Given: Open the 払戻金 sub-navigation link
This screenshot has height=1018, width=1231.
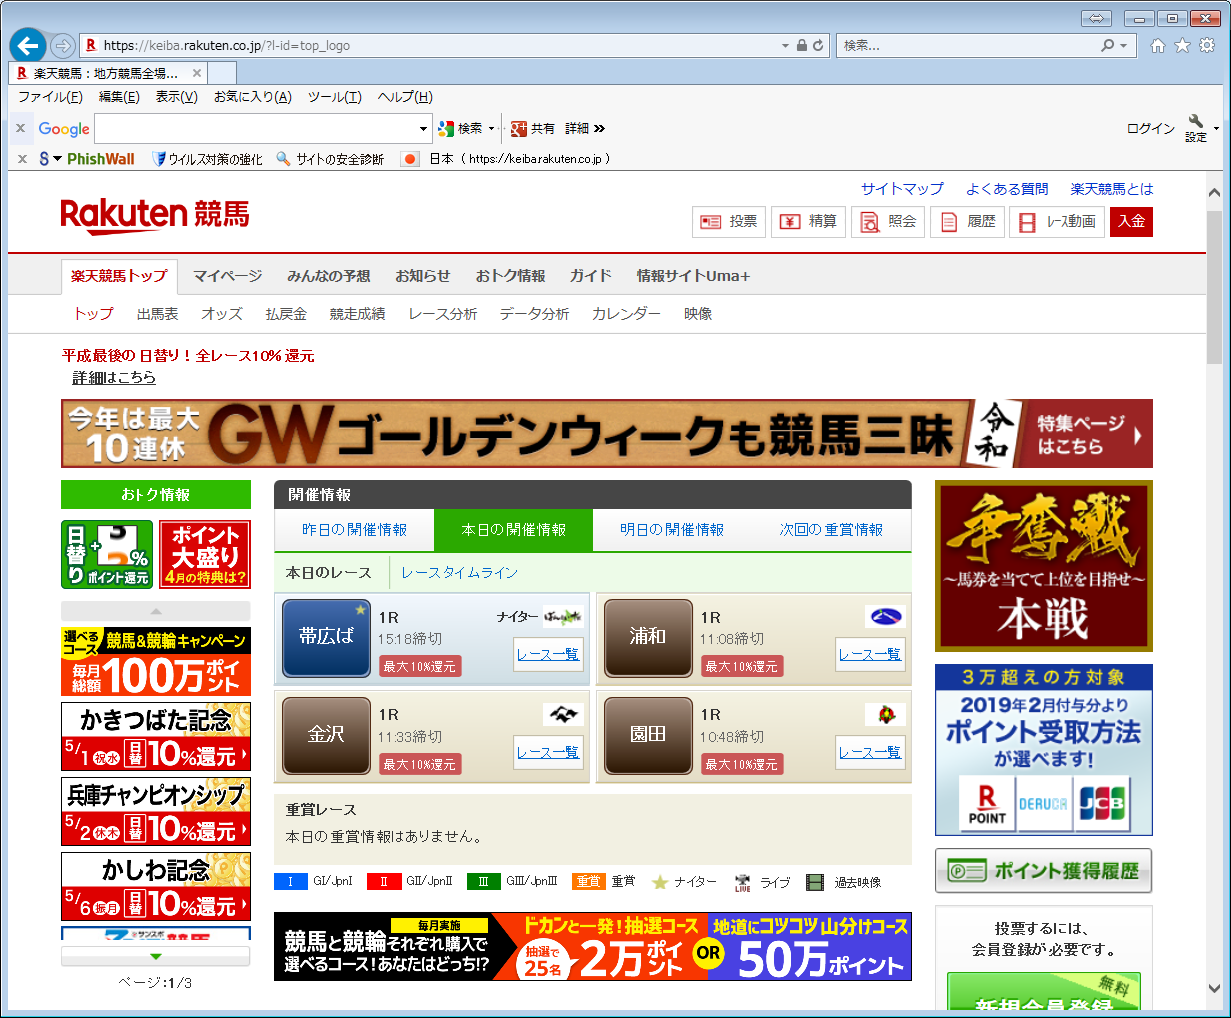Looking at the screenshot, I should coord(286,314).
